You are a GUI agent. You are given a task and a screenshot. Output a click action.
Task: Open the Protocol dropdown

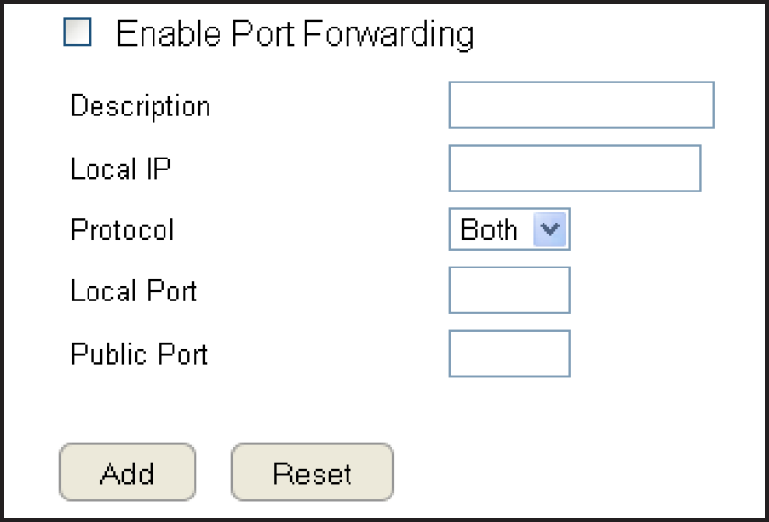tap(509, 230)
